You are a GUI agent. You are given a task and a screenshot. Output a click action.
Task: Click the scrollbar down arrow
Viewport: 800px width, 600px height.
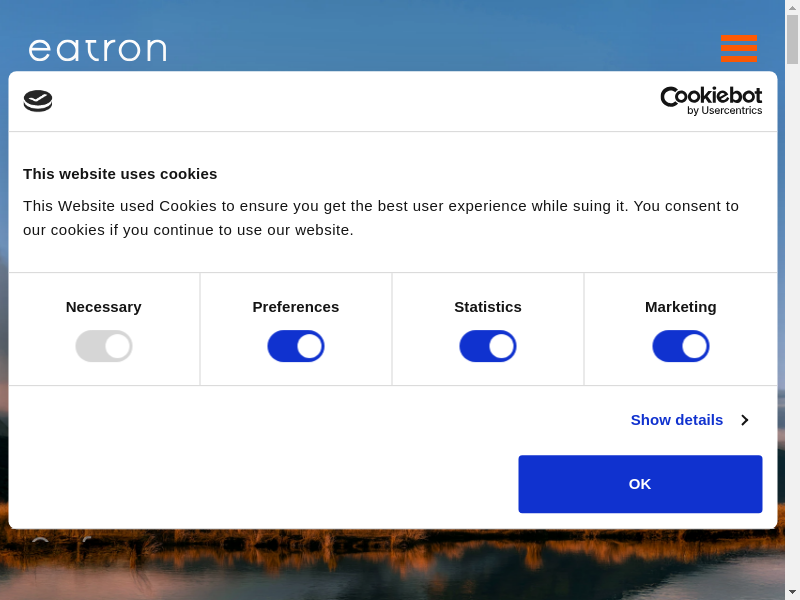coord(792,591)
